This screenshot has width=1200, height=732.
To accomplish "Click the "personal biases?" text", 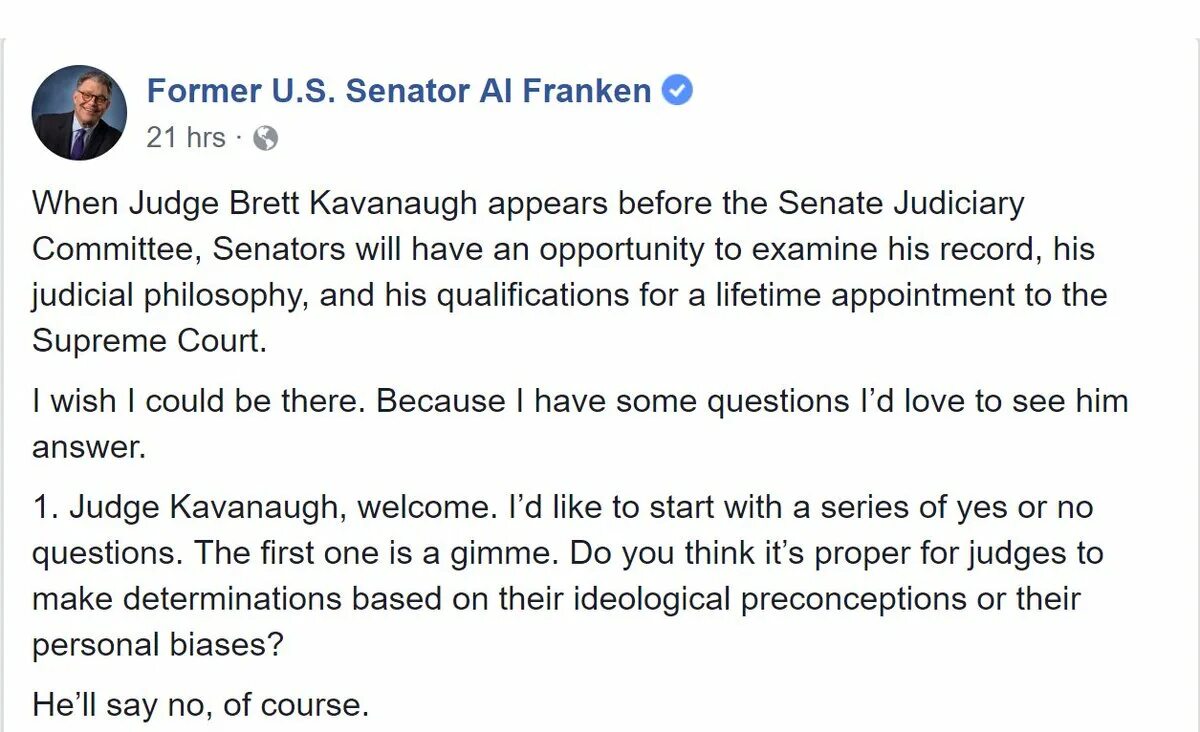I will point(159,645).
